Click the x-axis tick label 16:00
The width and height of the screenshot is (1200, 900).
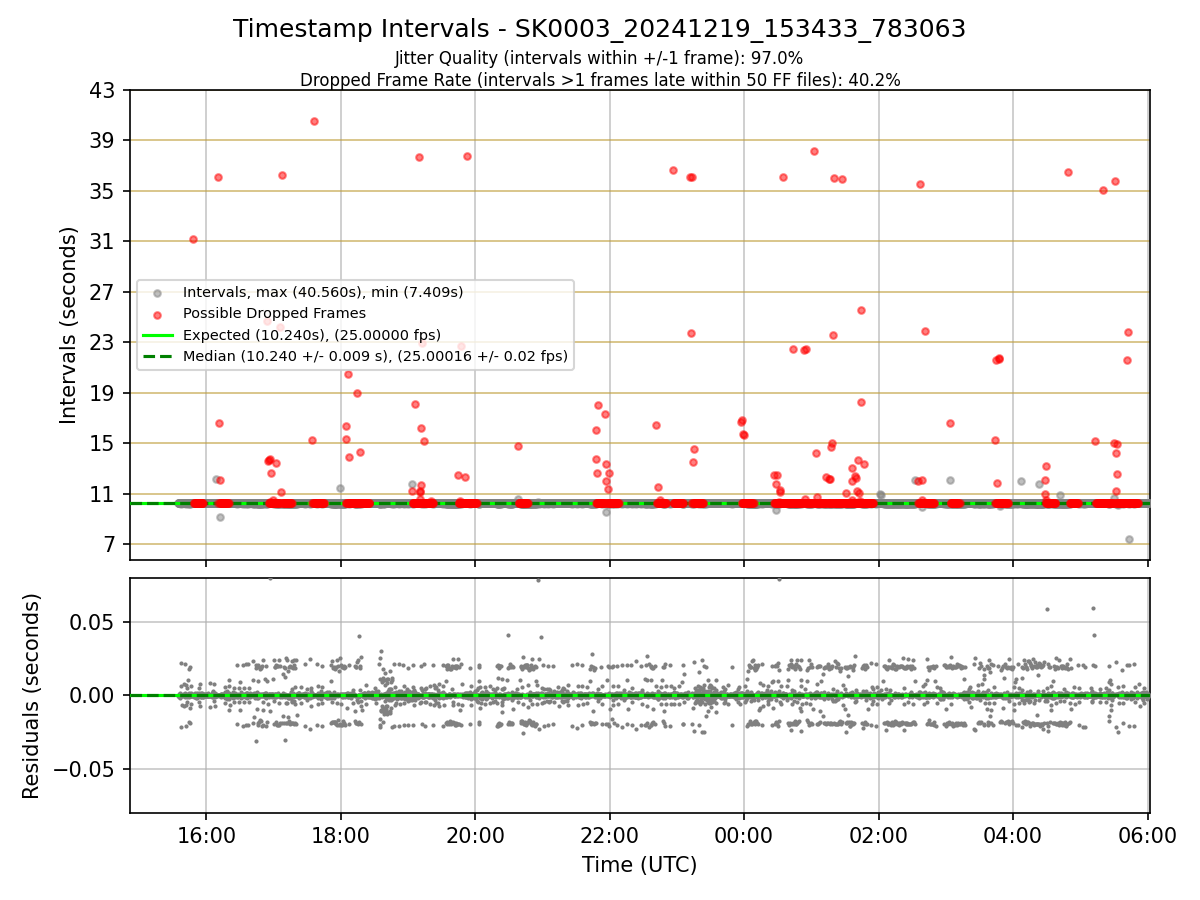tap(206, 835)
